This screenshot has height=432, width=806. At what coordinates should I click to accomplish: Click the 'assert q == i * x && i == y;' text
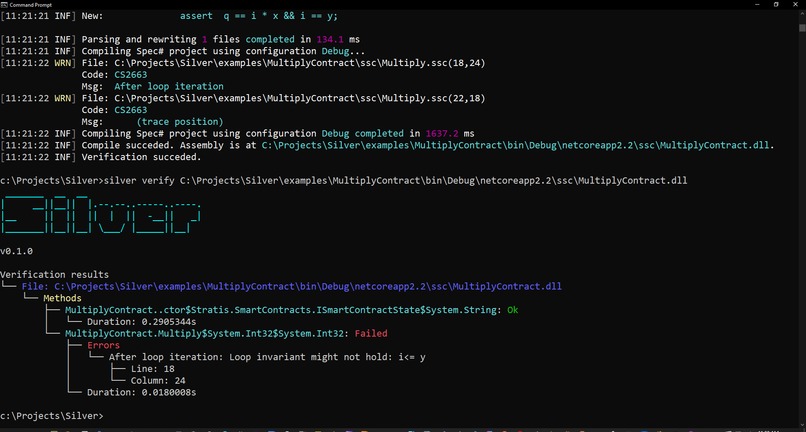[x=259, y=16]
